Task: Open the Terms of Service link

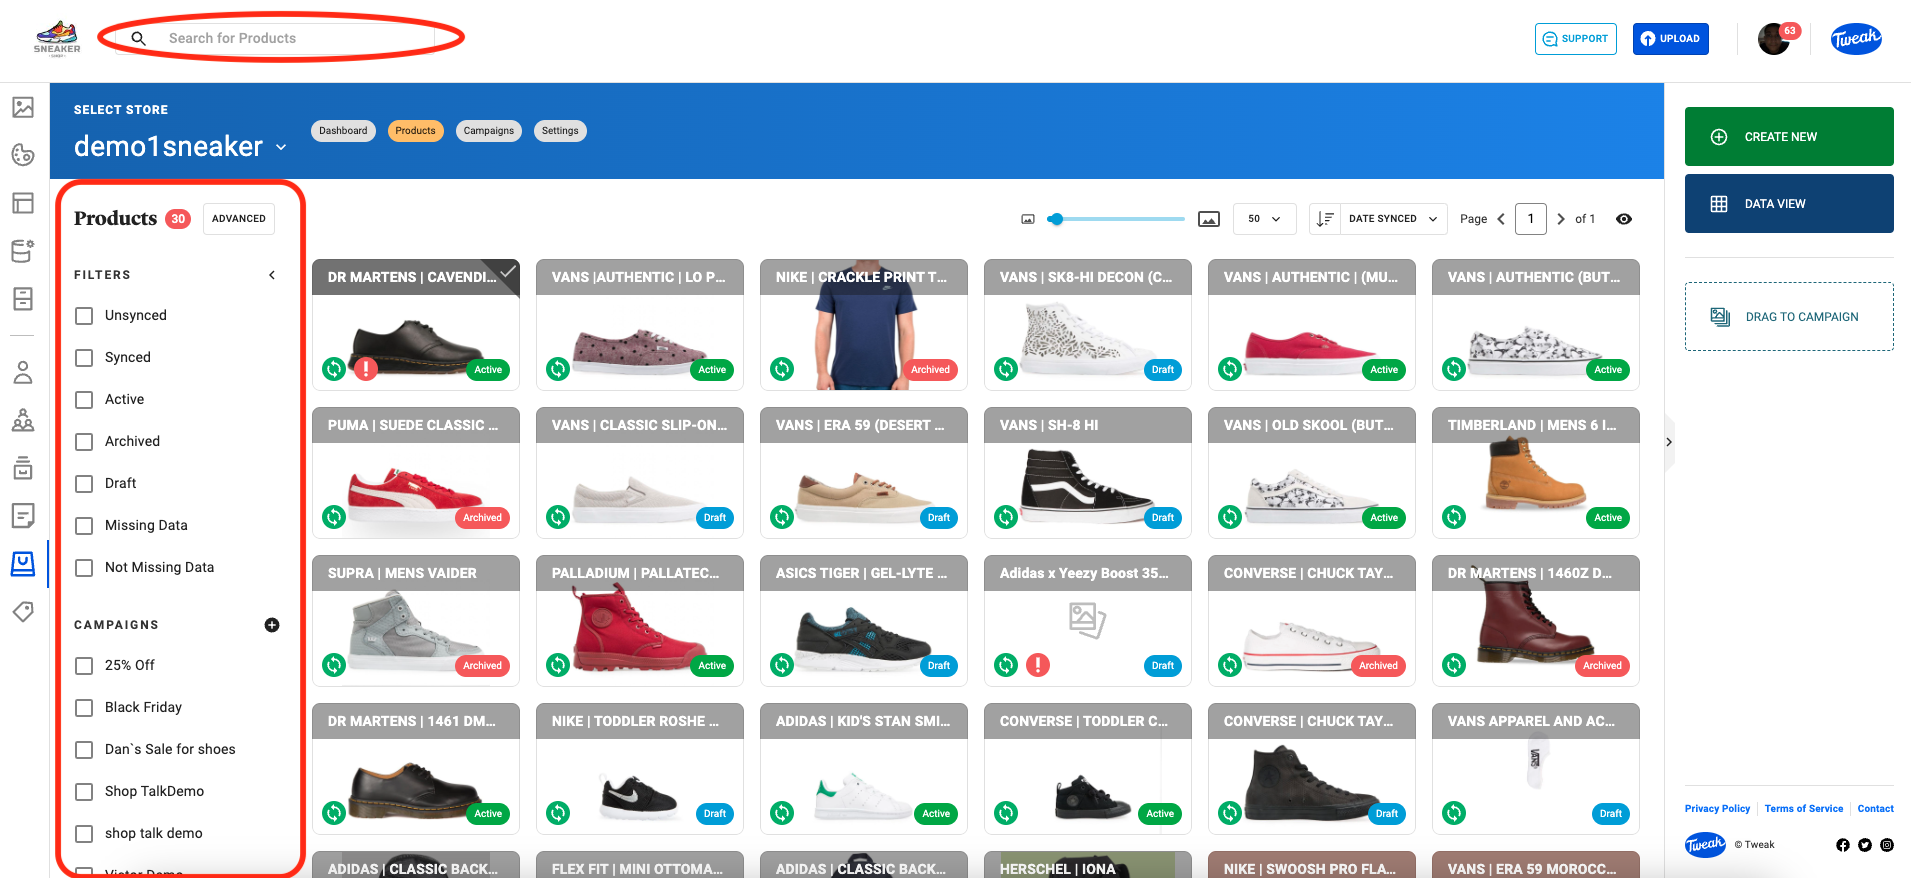Action: click(x=1803, y=809)
